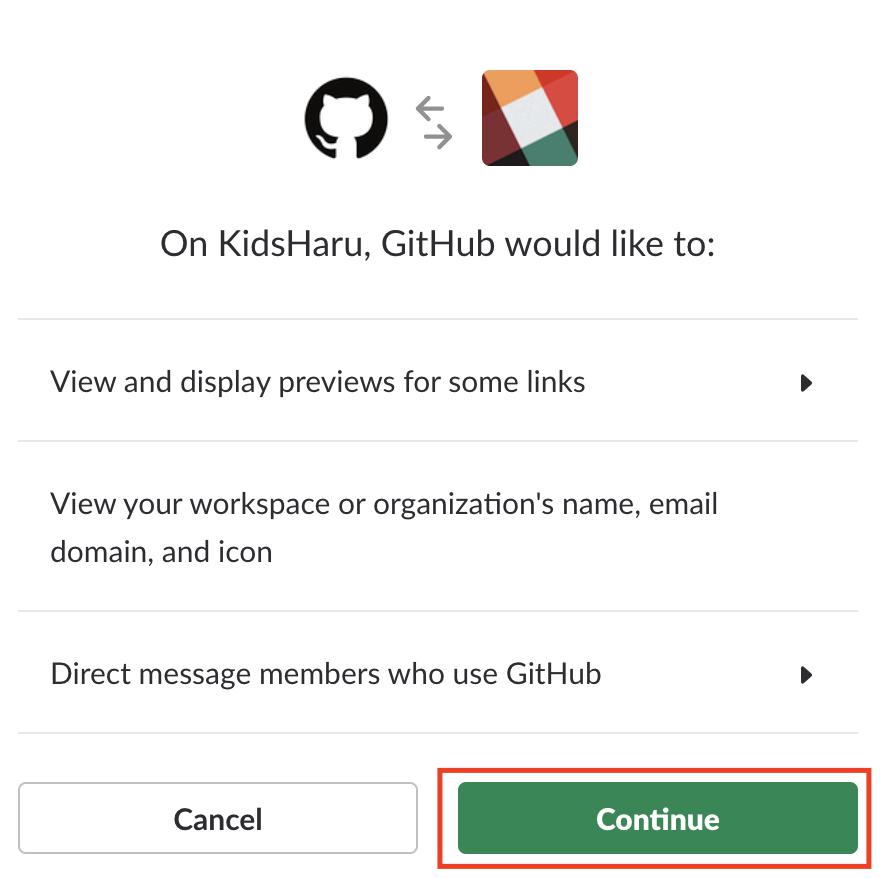Expand the link previews permission arrow
The image size is (882, 878).
[x=806, y=382]
